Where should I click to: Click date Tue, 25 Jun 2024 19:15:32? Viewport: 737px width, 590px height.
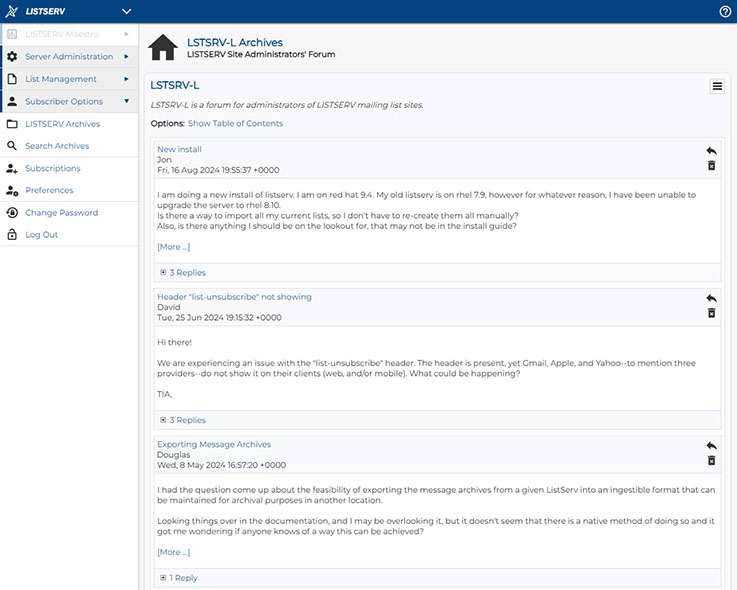click(219, 318)
